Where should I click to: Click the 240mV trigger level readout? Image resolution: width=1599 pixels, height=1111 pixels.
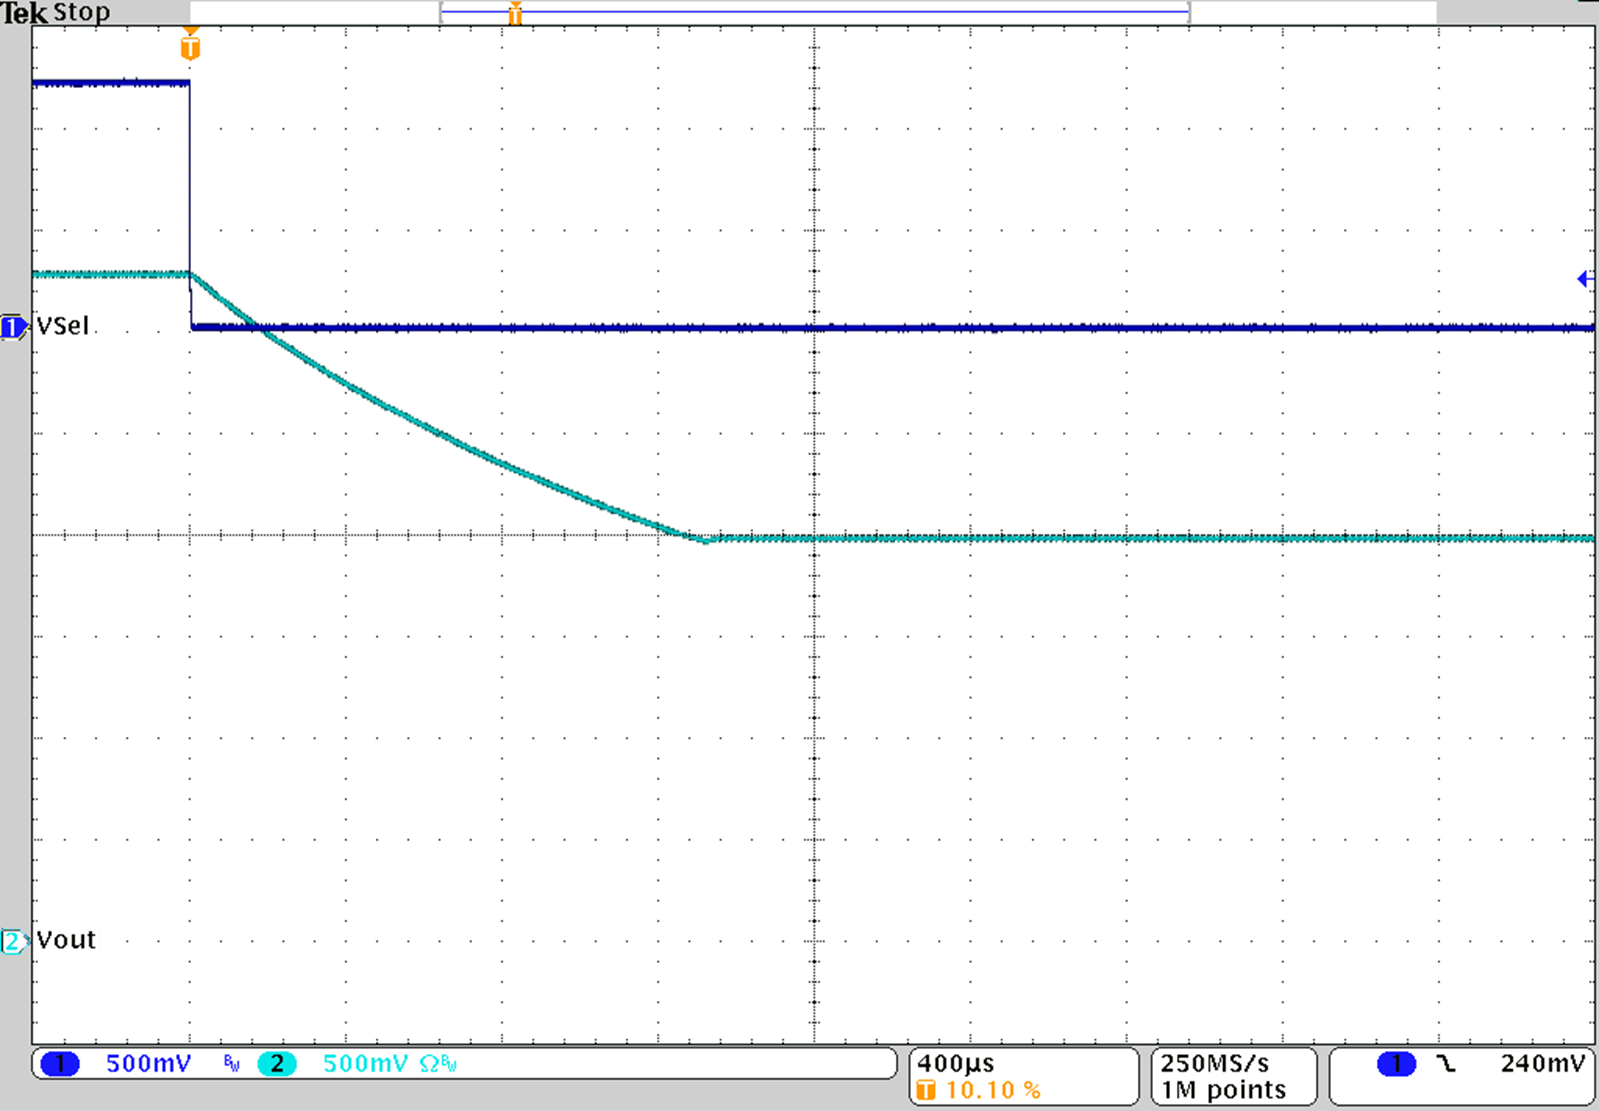click(x=1542, y=1064)
